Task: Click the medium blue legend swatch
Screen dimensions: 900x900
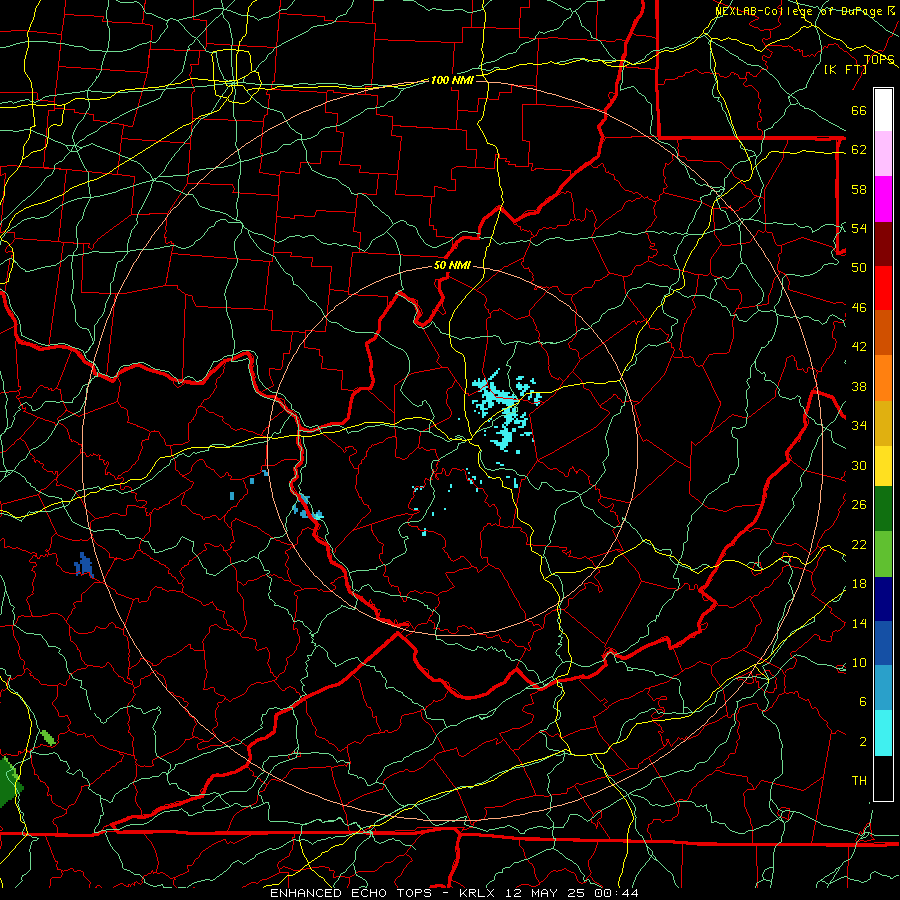Action: 883,643
